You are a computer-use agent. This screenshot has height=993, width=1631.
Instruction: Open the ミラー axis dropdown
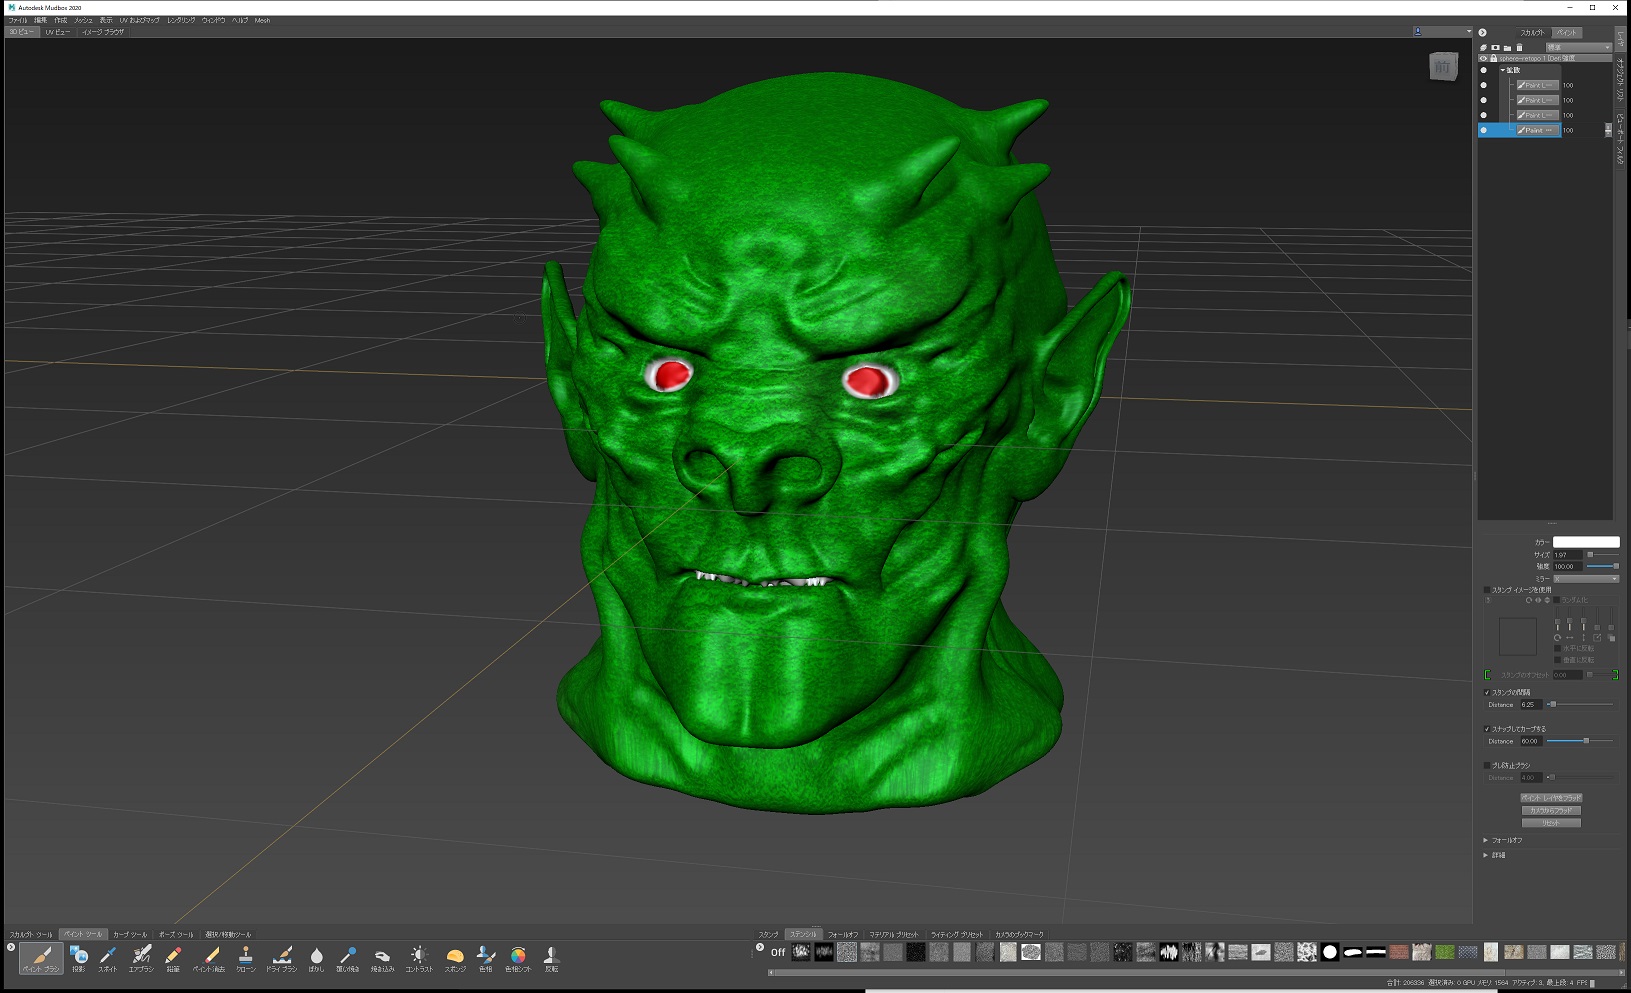click(1585, 579)
